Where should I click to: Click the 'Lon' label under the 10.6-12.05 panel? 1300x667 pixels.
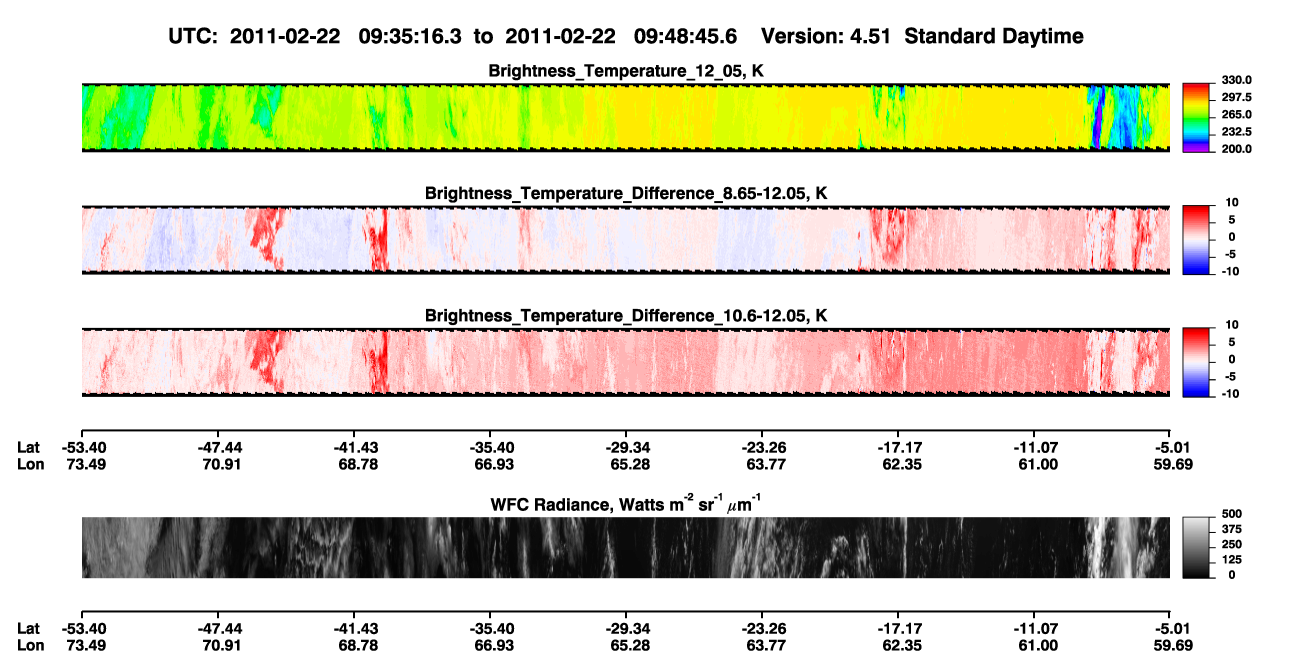29,465
